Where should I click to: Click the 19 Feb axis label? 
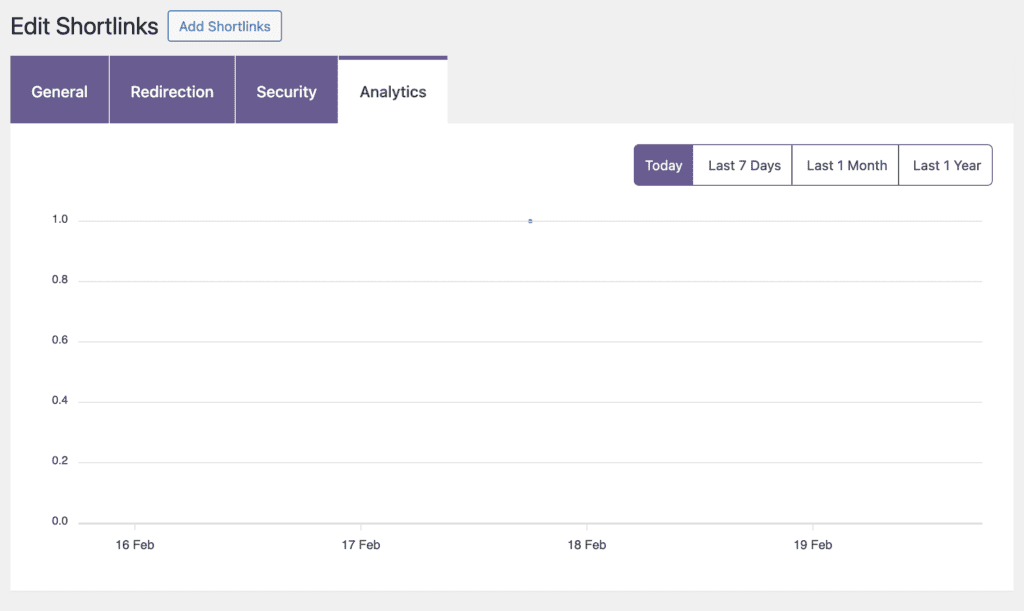[x=812, y=545]
